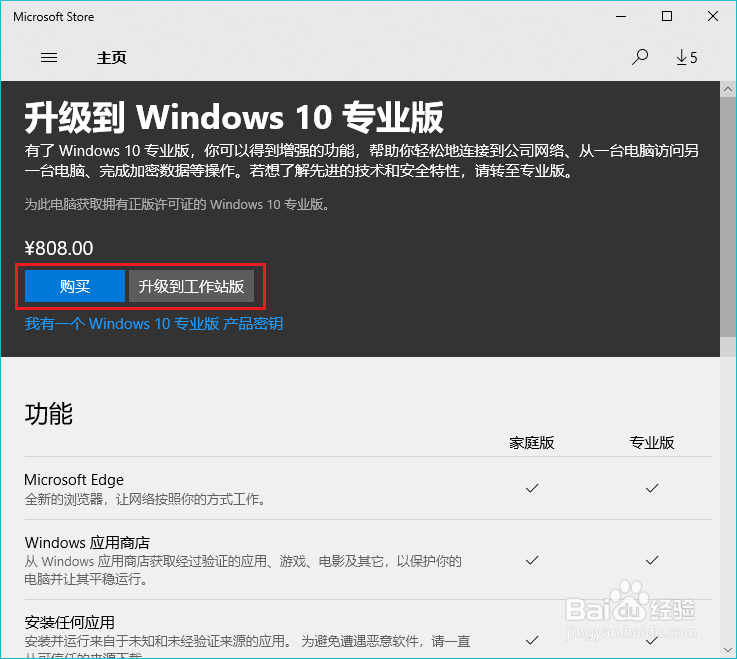Click the Microsoft Edge 家庭版 checkmark
Image resolution: width=737 pixels, height=659 pixels.
[x=532, y=488]
